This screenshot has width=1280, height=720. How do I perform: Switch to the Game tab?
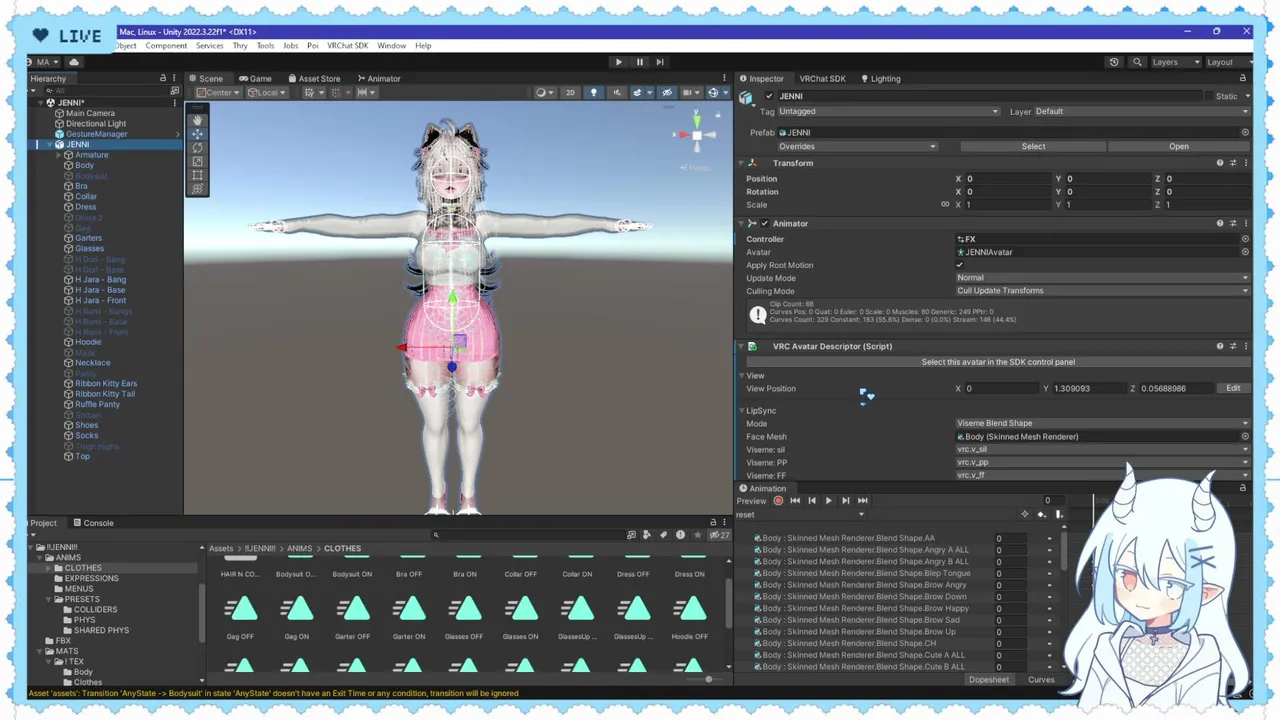pos(255,79)
